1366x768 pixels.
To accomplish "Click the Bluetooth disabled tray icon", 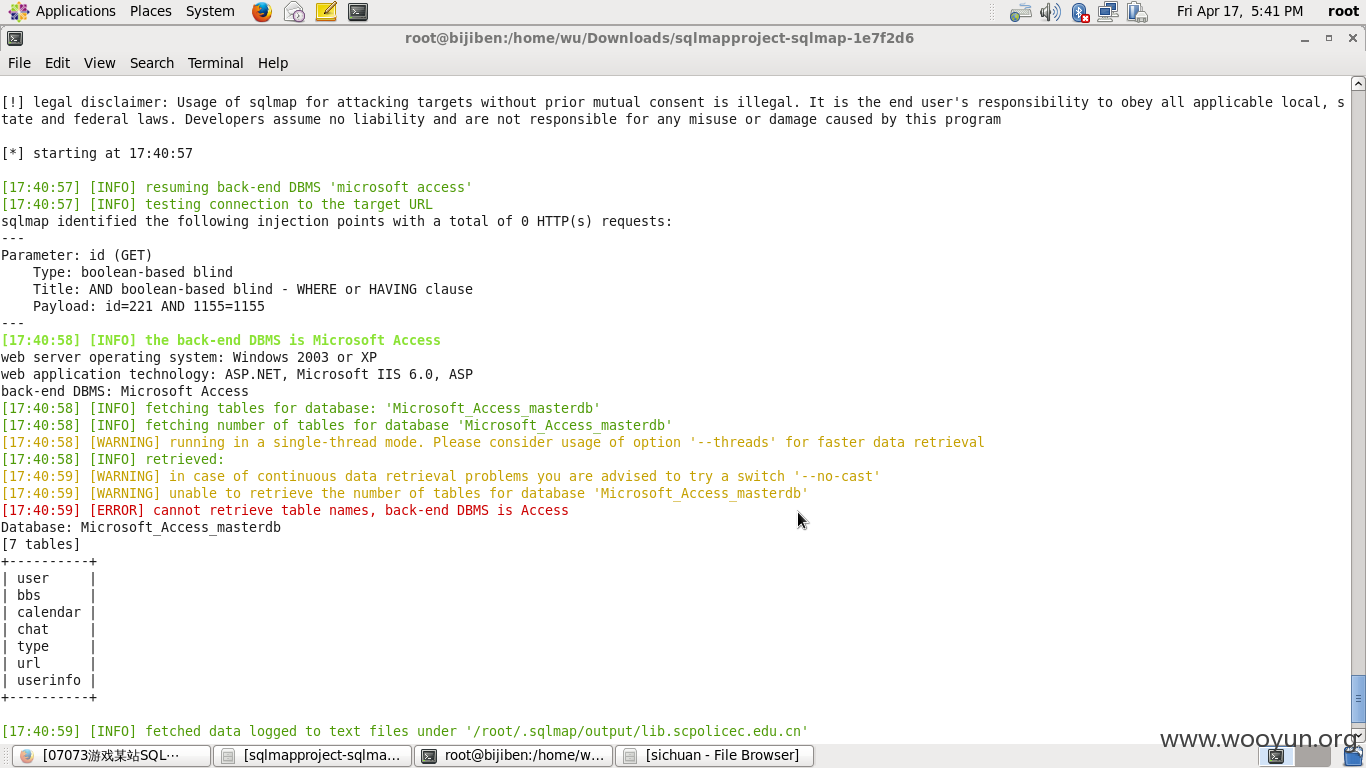I will click(1080, 12).
